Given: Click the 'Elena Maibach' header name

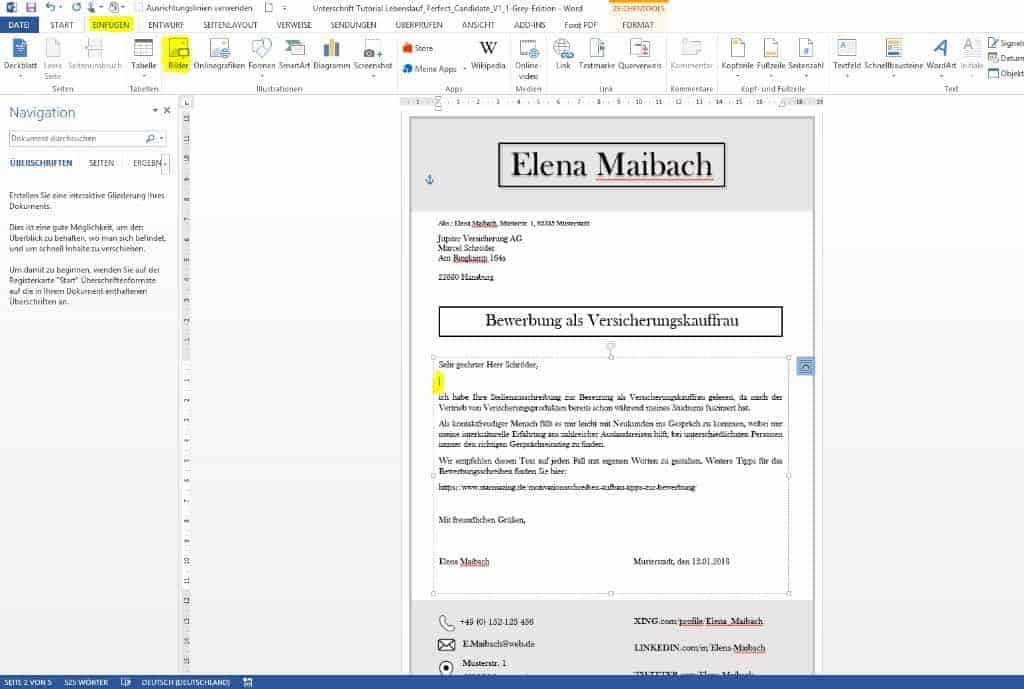Looking at the screenshot, I should point(611,165).
